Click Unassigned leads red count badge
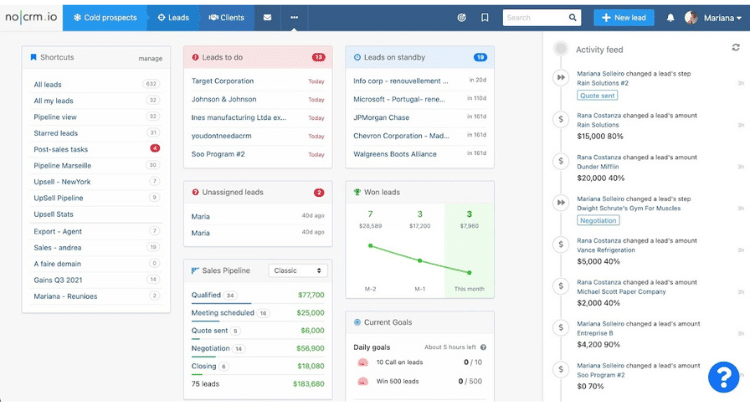 [319, 193]
